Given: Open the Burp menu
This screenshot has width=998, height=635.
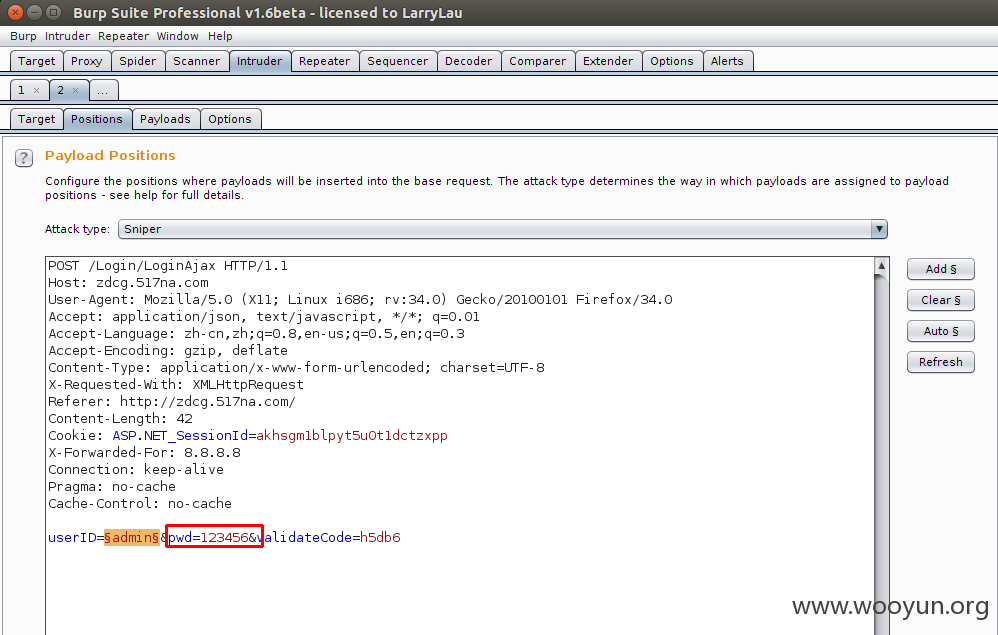Looking at the screenshot, I should pos(23,36).
